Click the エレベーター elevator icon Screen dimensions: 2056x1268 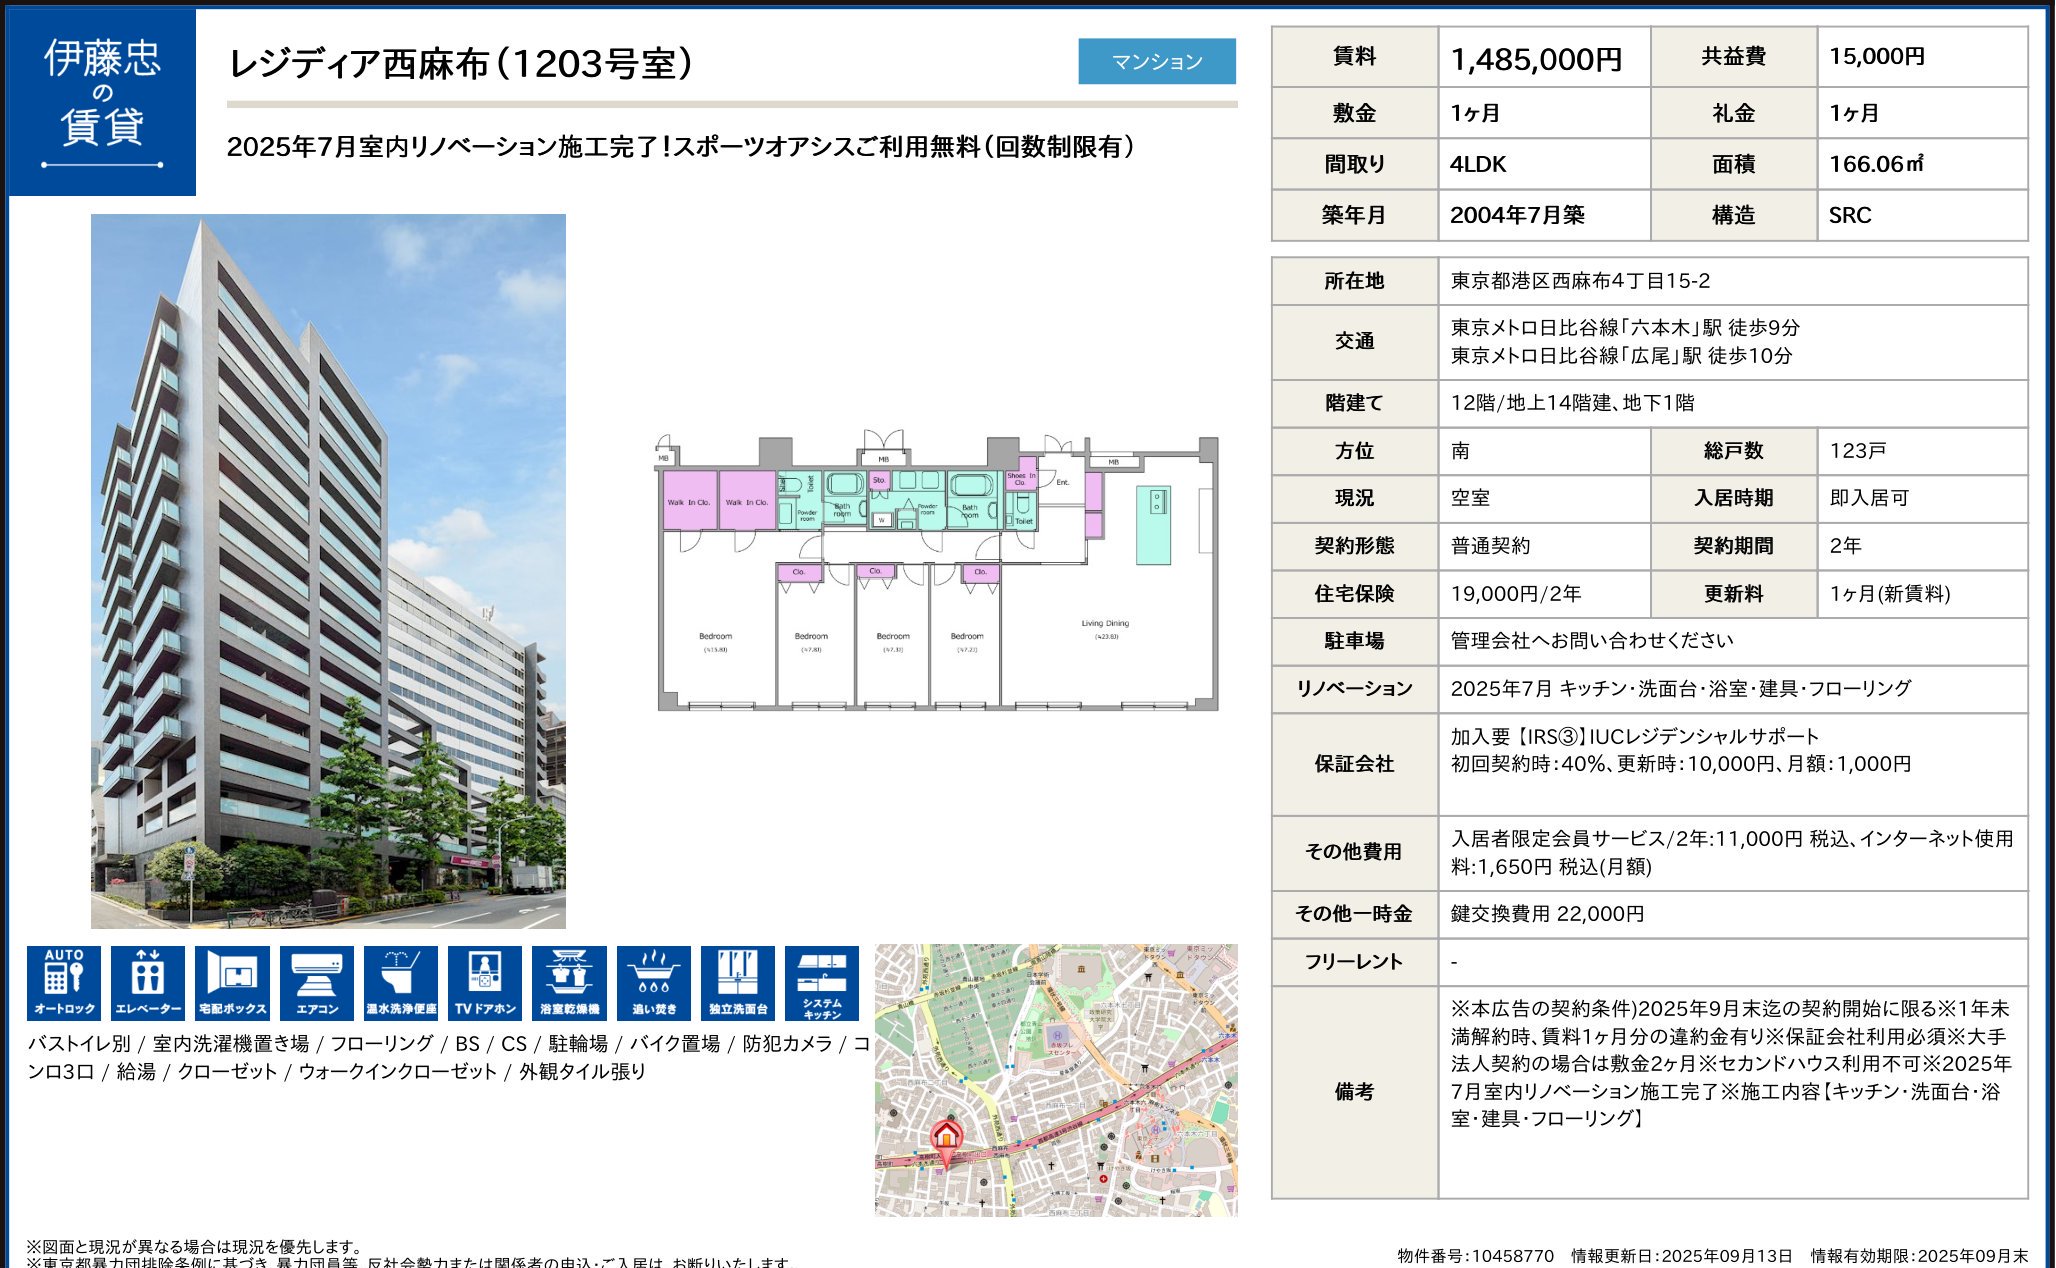click(148, 982)
